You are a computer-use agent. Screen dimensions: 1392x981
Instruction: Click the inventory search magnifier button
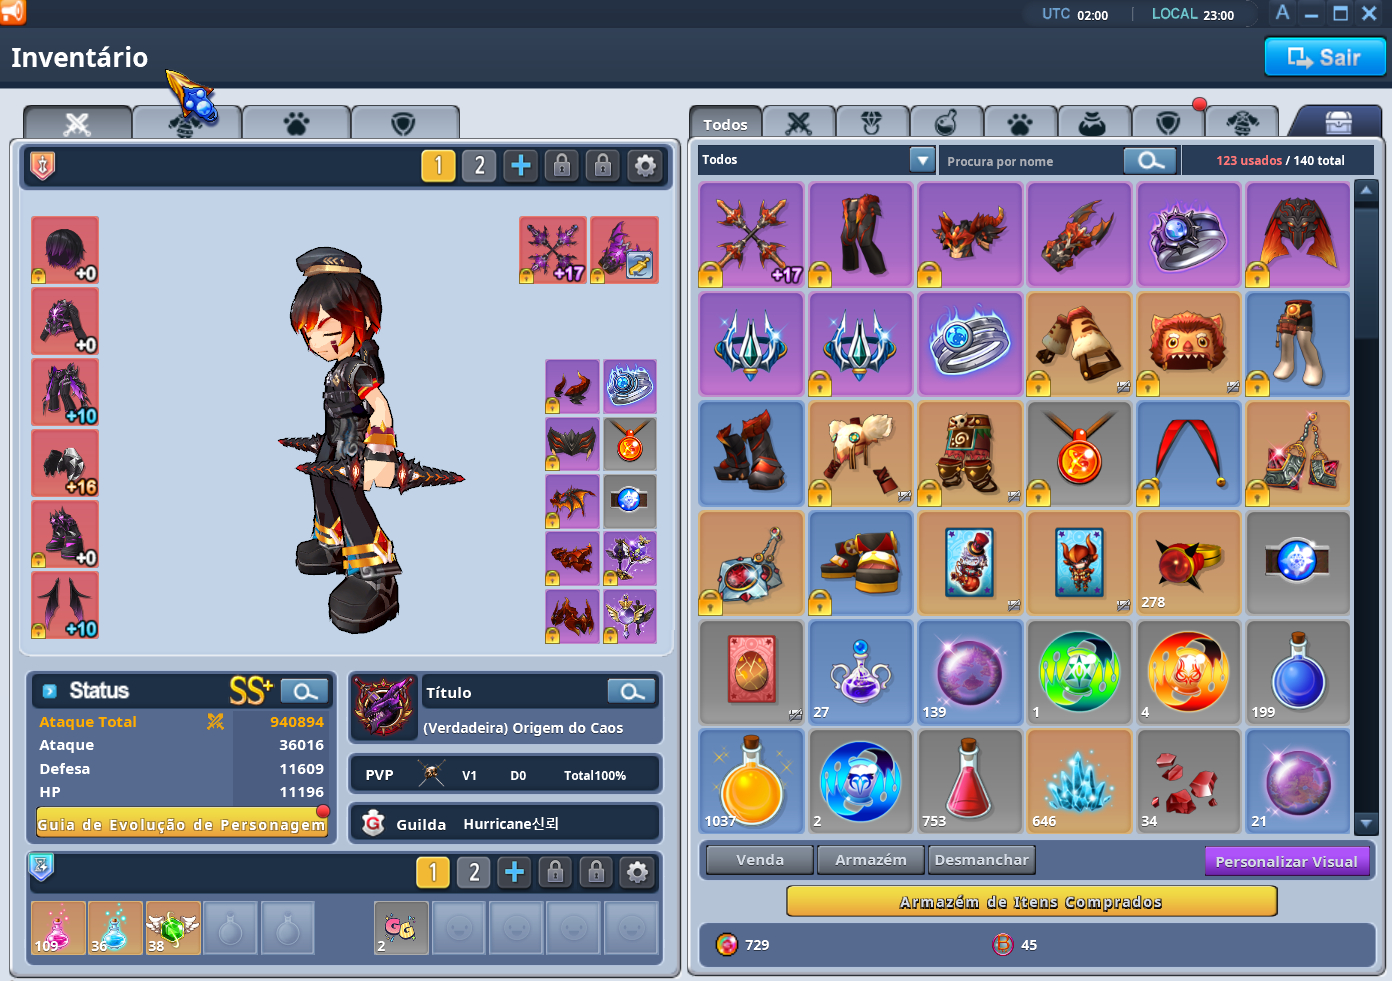click(1150, 160)
